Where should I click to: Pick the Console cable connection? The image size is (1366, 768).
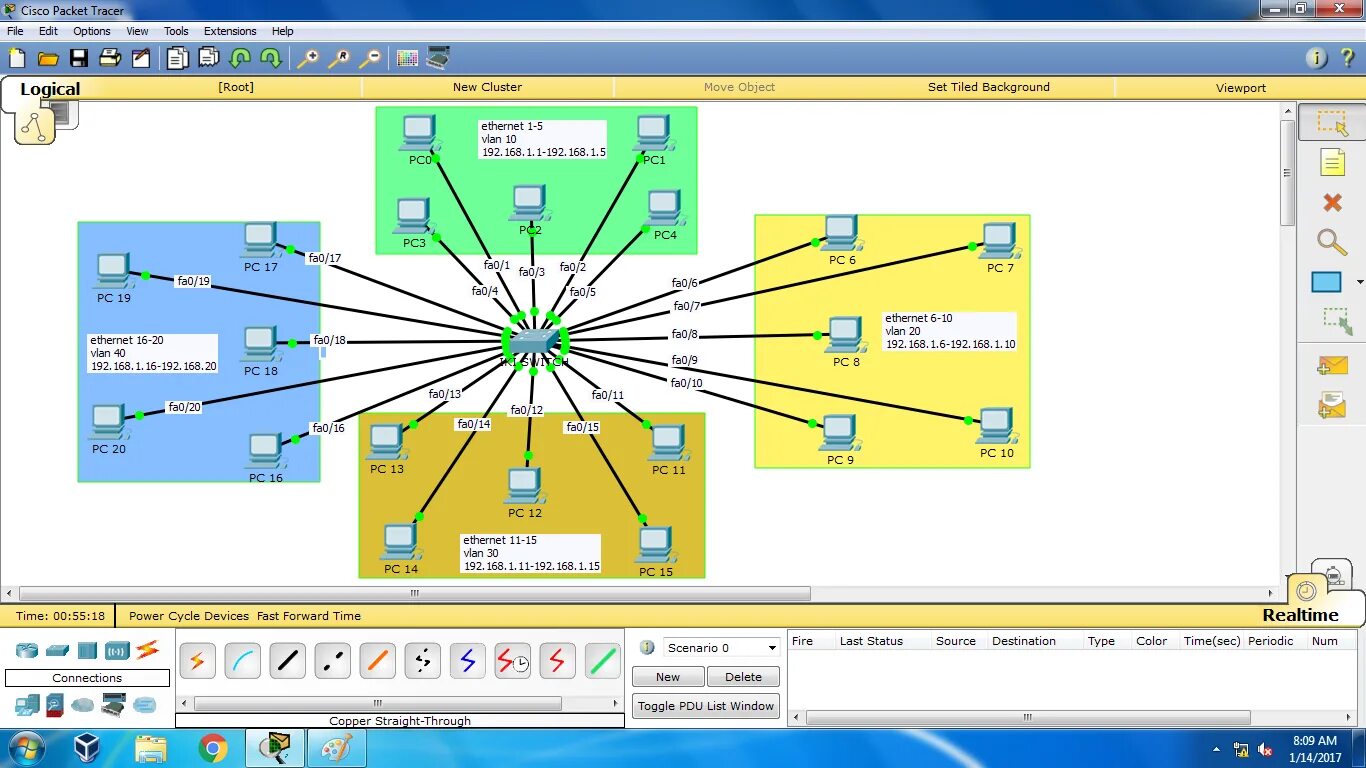click(x=242, y=661)
